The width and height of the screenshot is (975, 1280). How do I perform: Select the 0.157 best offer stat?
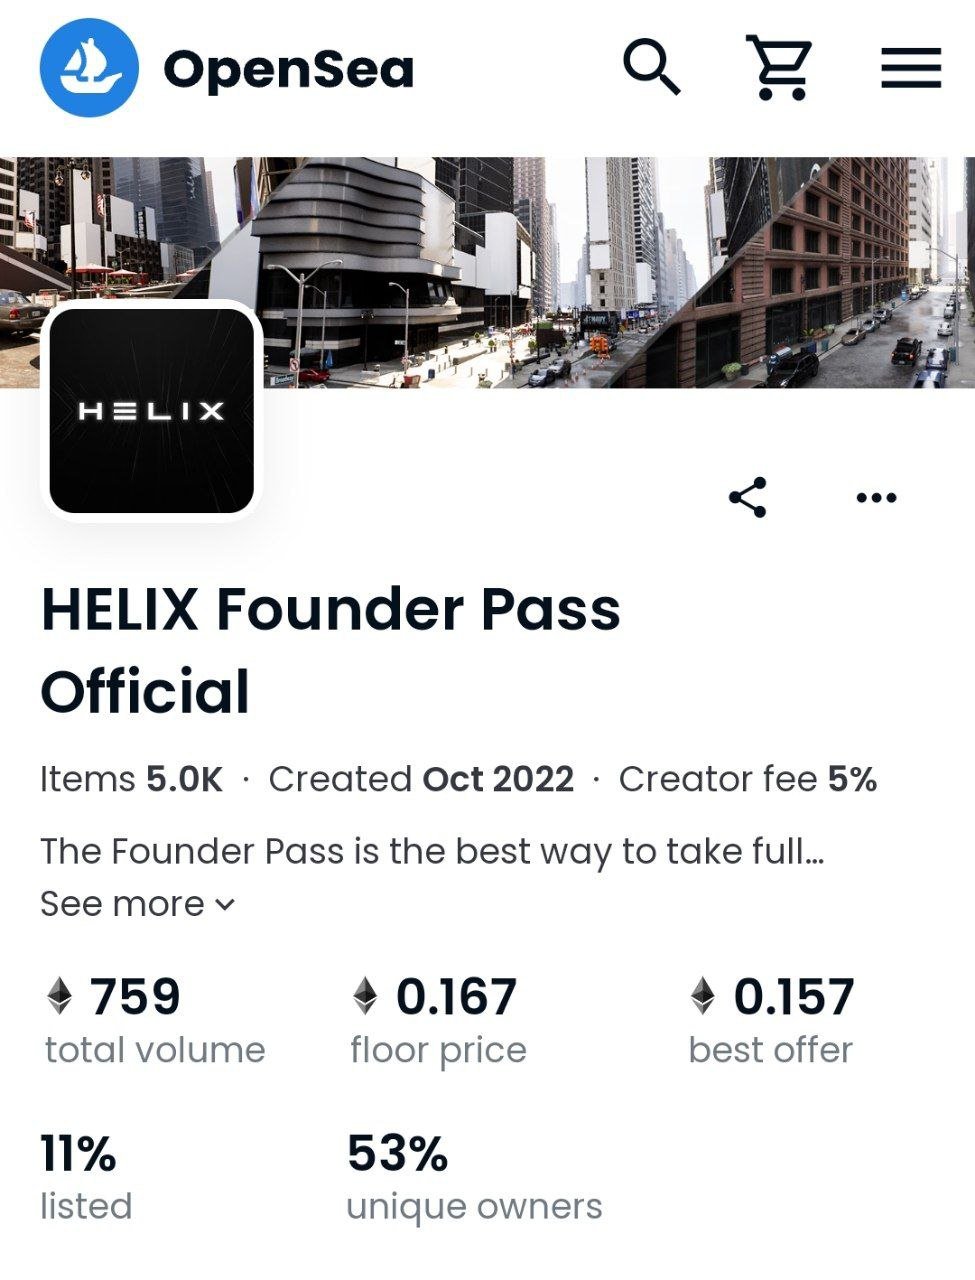pyautogui.click(x=771, y=1021)
